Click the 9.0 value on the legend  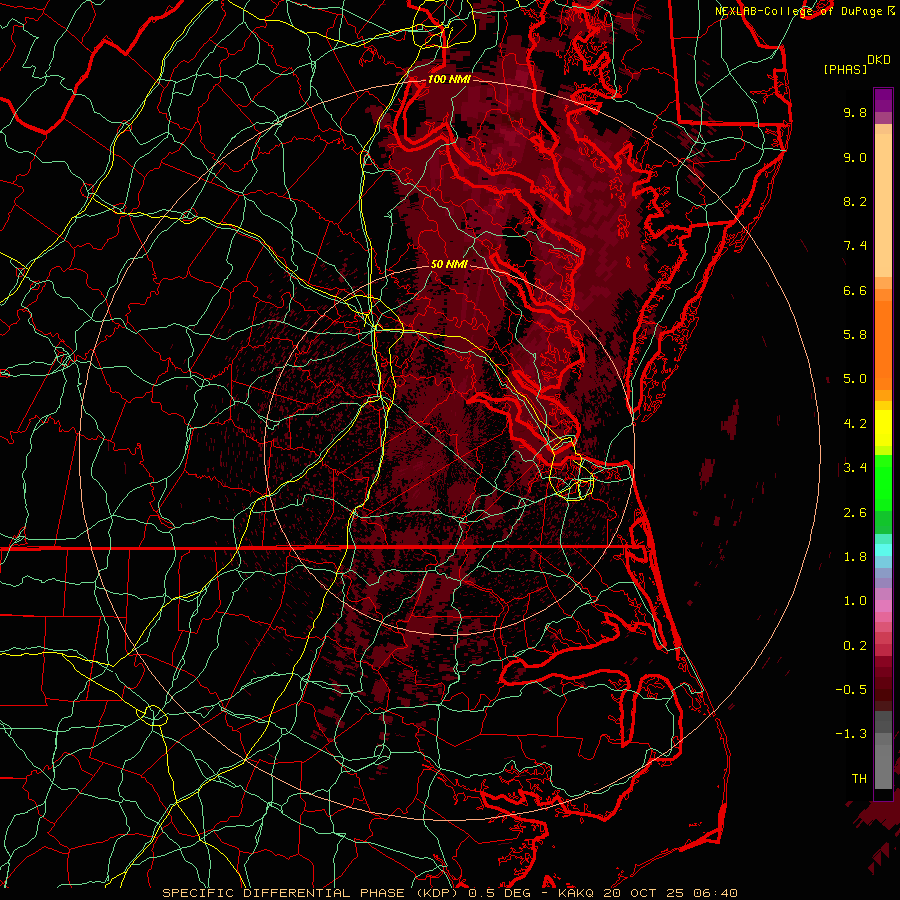[x=855, y=157]
